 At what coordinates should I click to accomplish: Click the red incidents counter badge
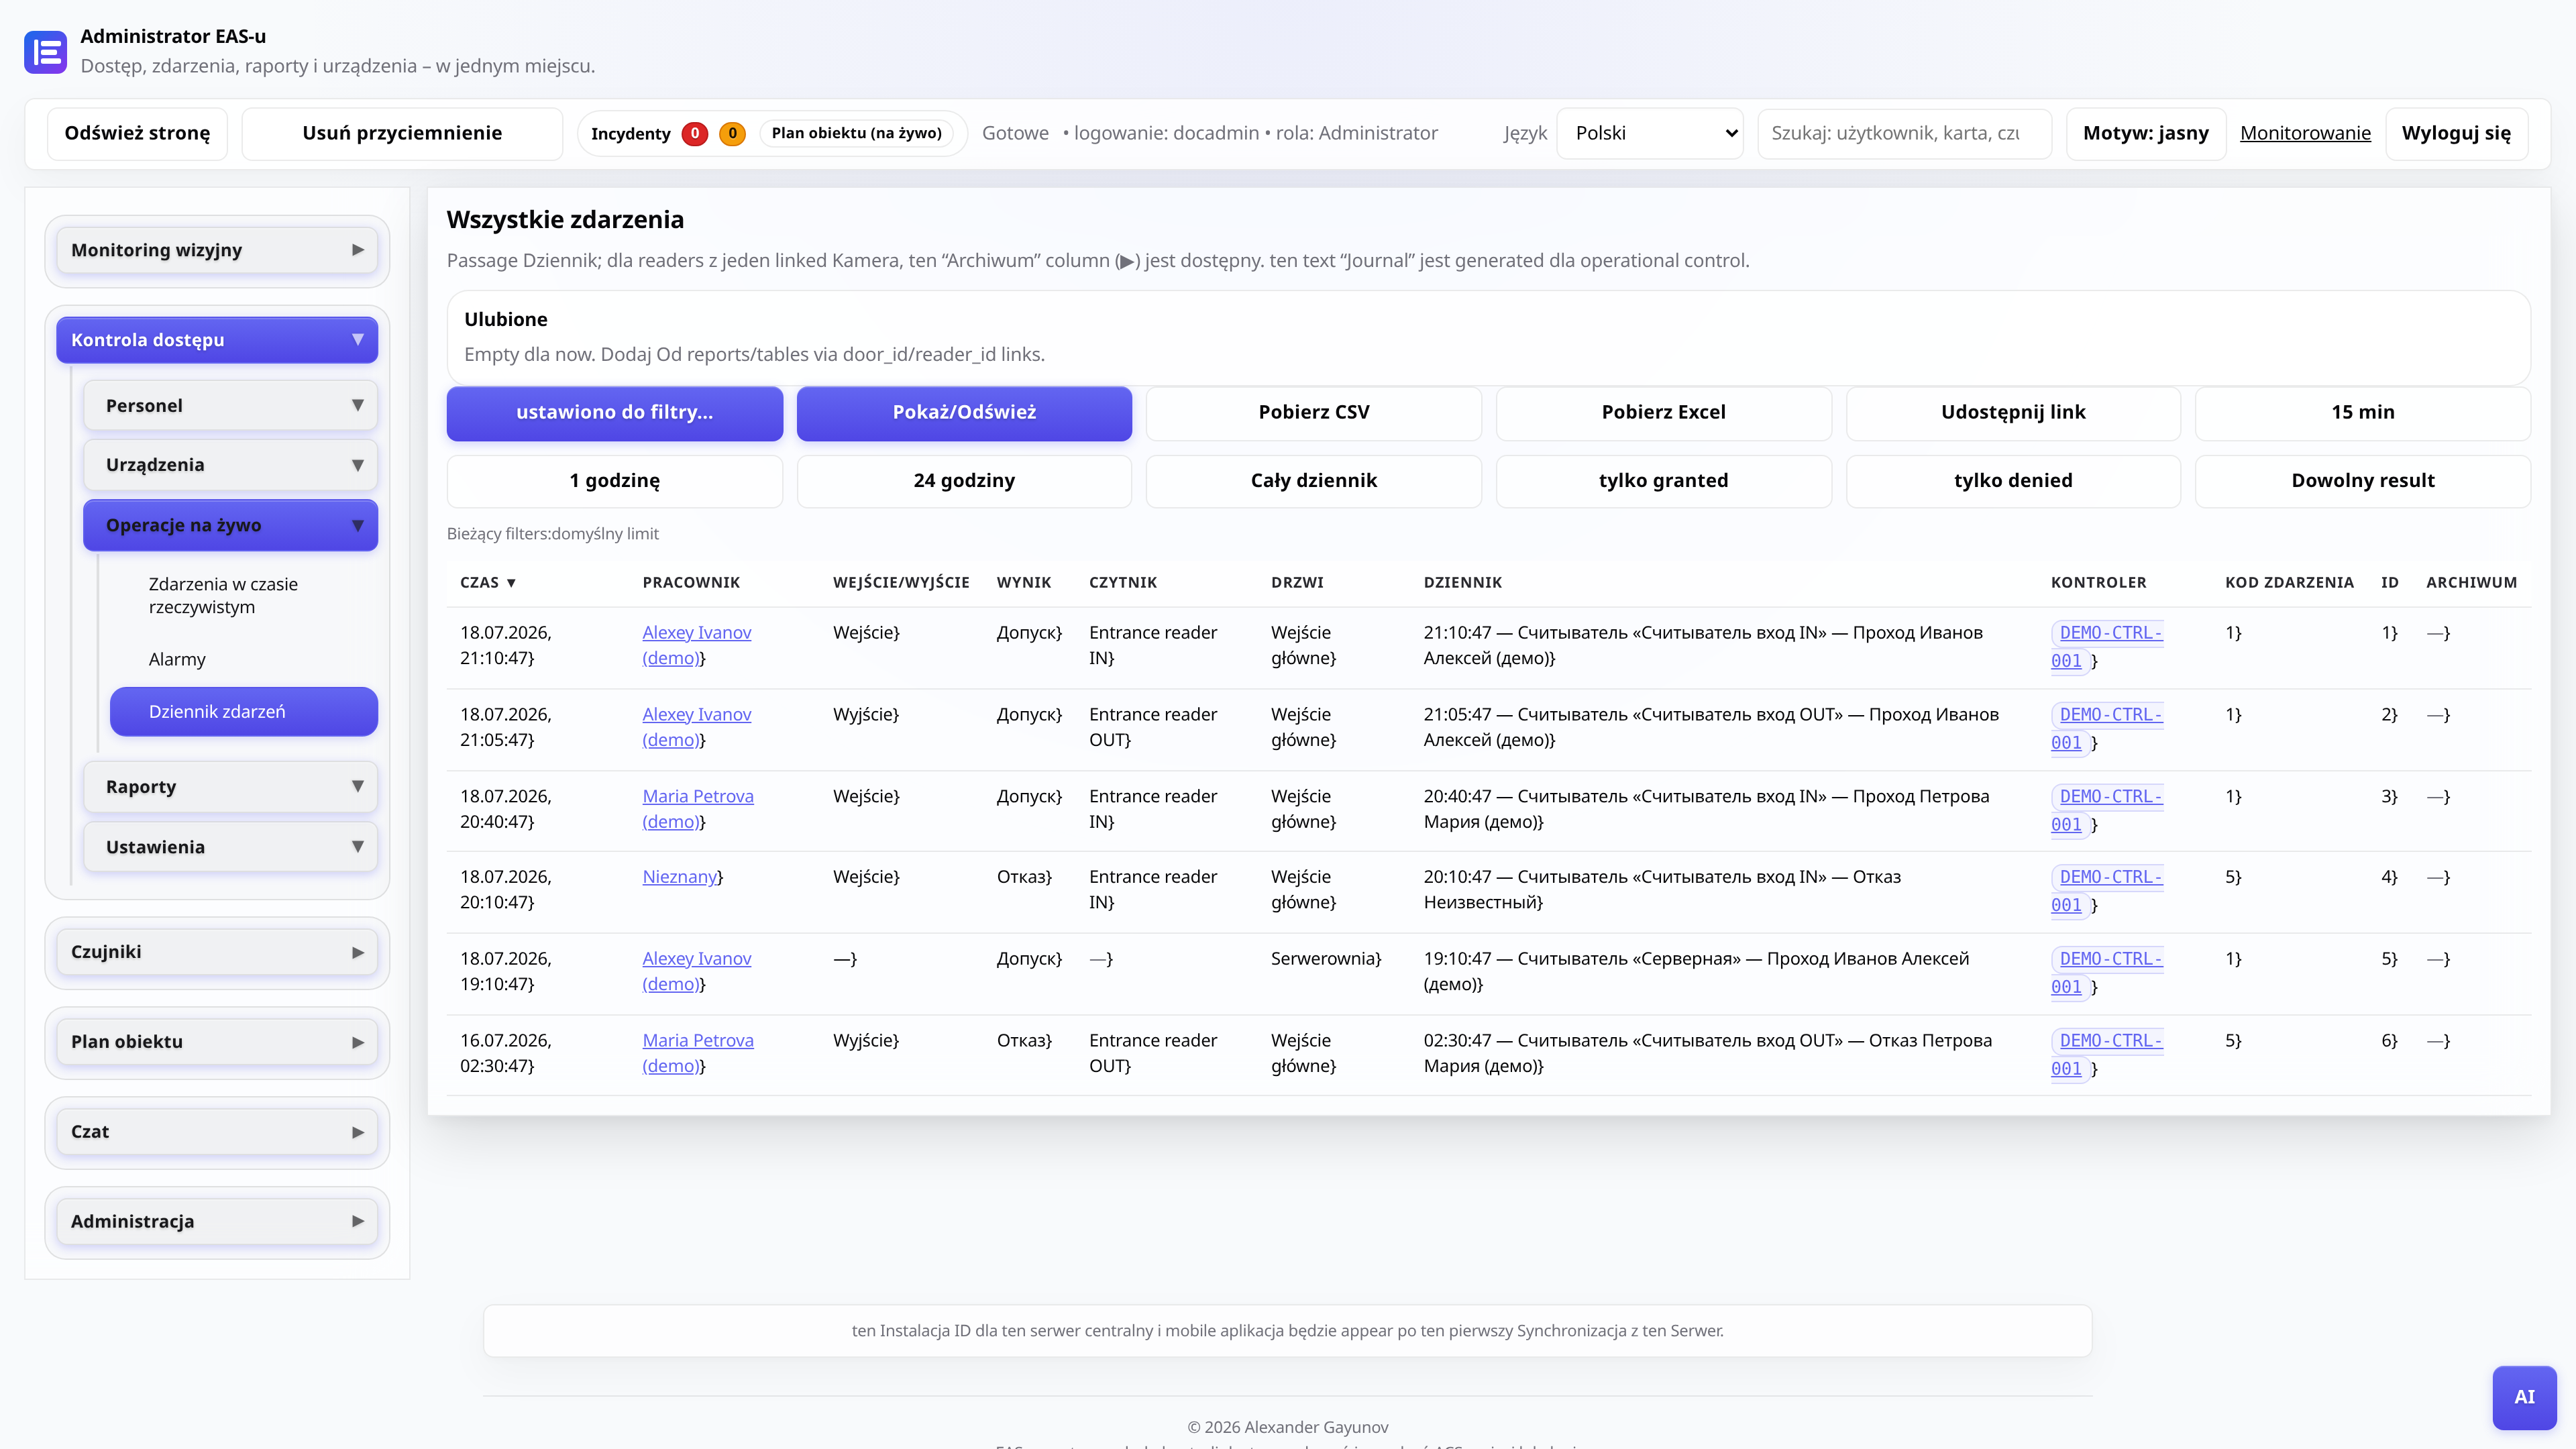click(x=694, y=133)
